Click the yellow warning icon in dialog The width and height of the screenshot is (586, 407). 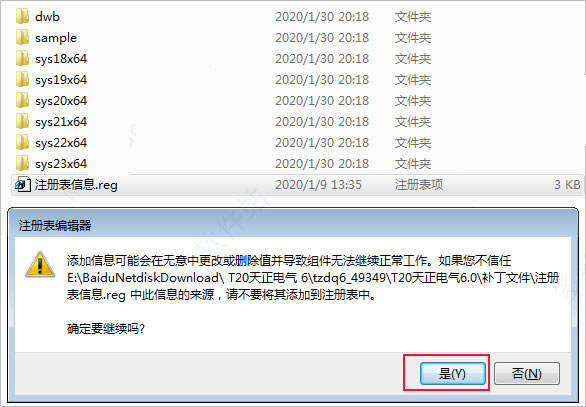[x=40, y=265]
